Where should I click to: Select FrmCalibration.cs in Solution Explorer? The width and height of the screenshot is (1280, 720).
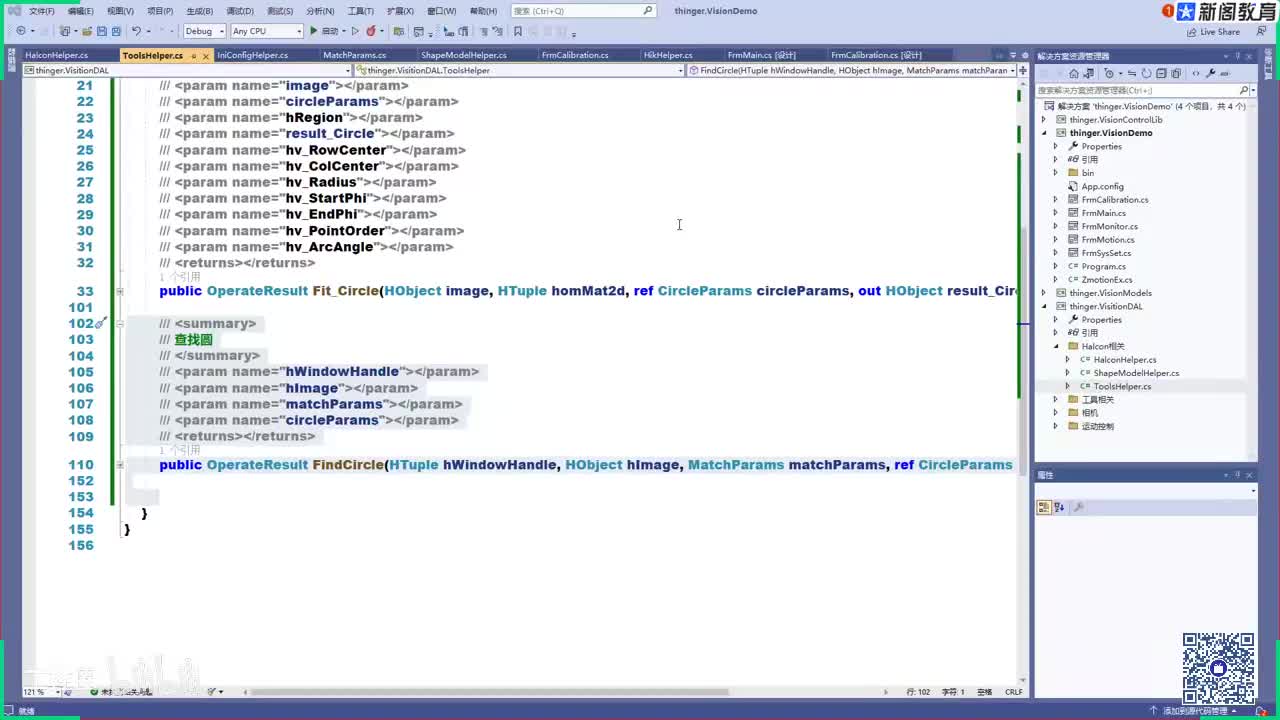click(1114, 200)
